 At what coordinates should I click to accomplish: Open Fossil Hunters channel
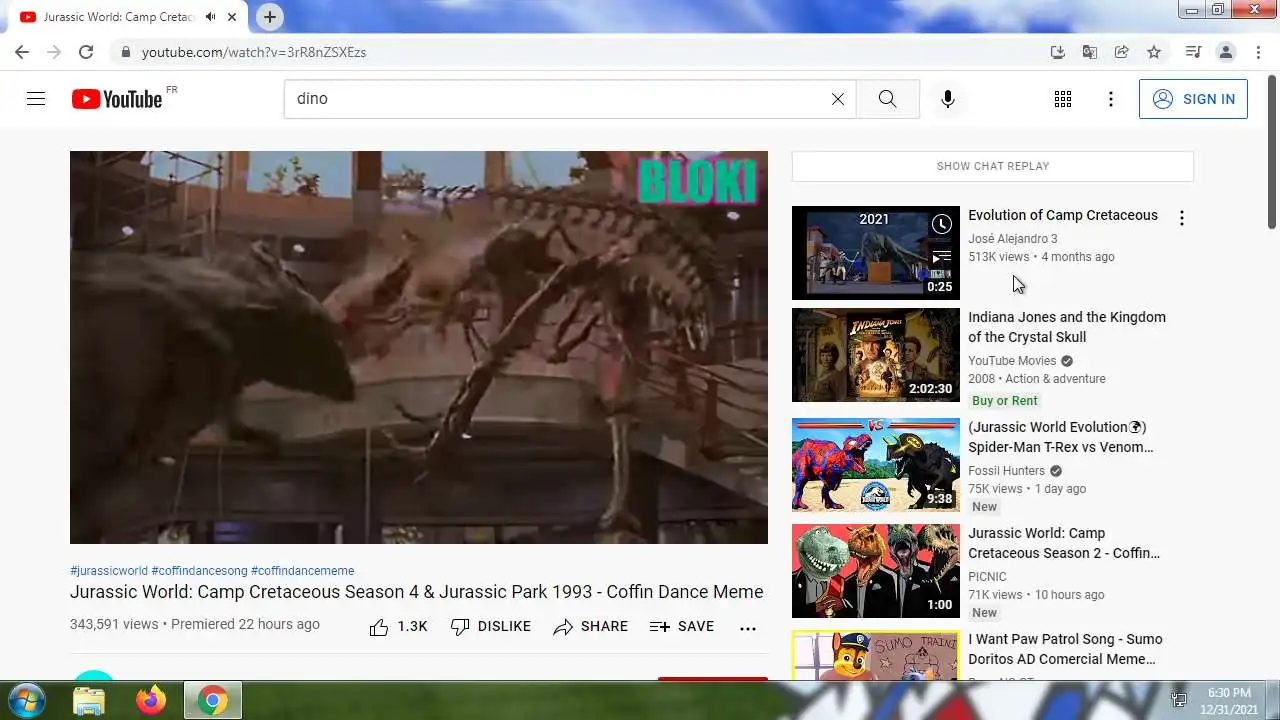(1006, 471)
